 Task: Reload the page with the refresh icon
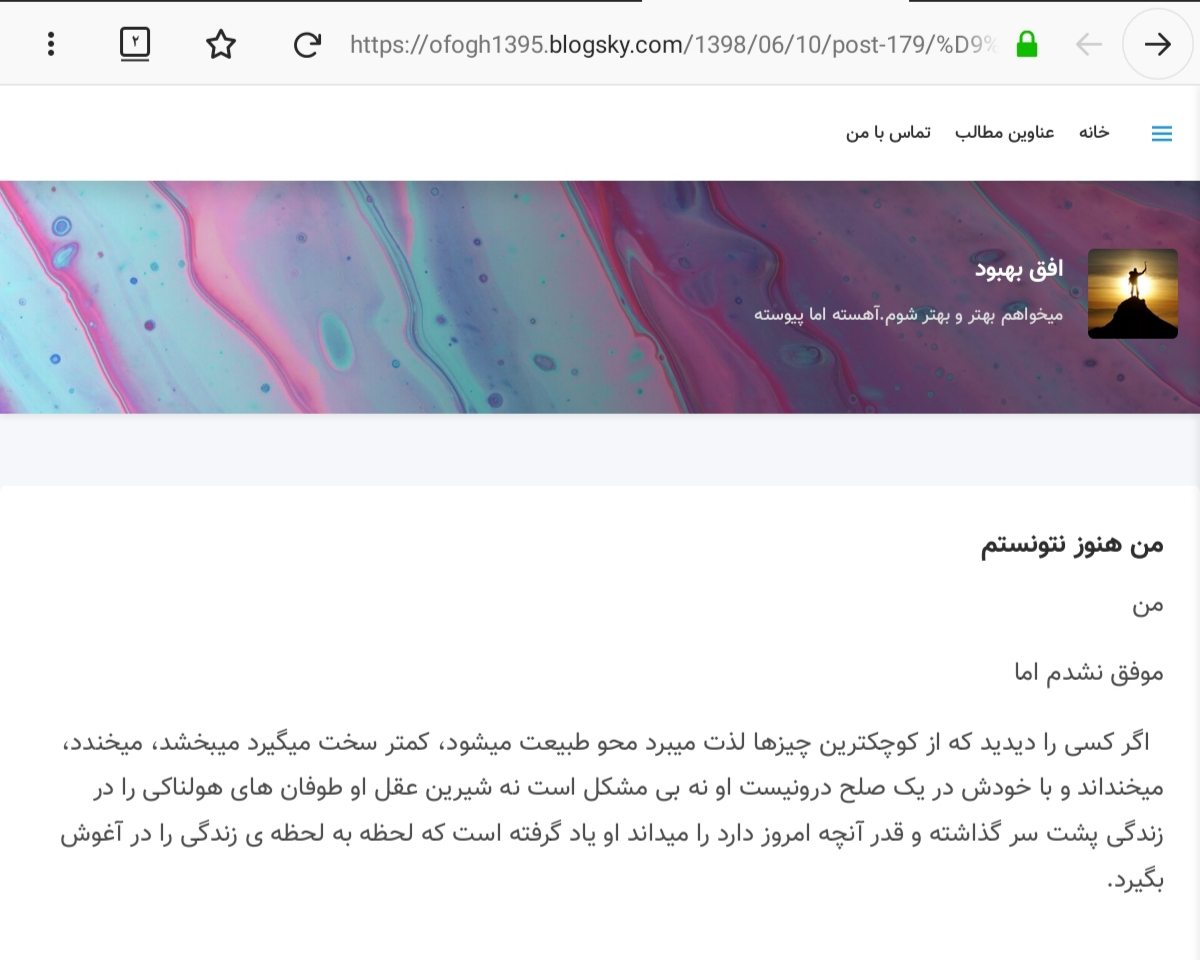[x=307, y=44]
